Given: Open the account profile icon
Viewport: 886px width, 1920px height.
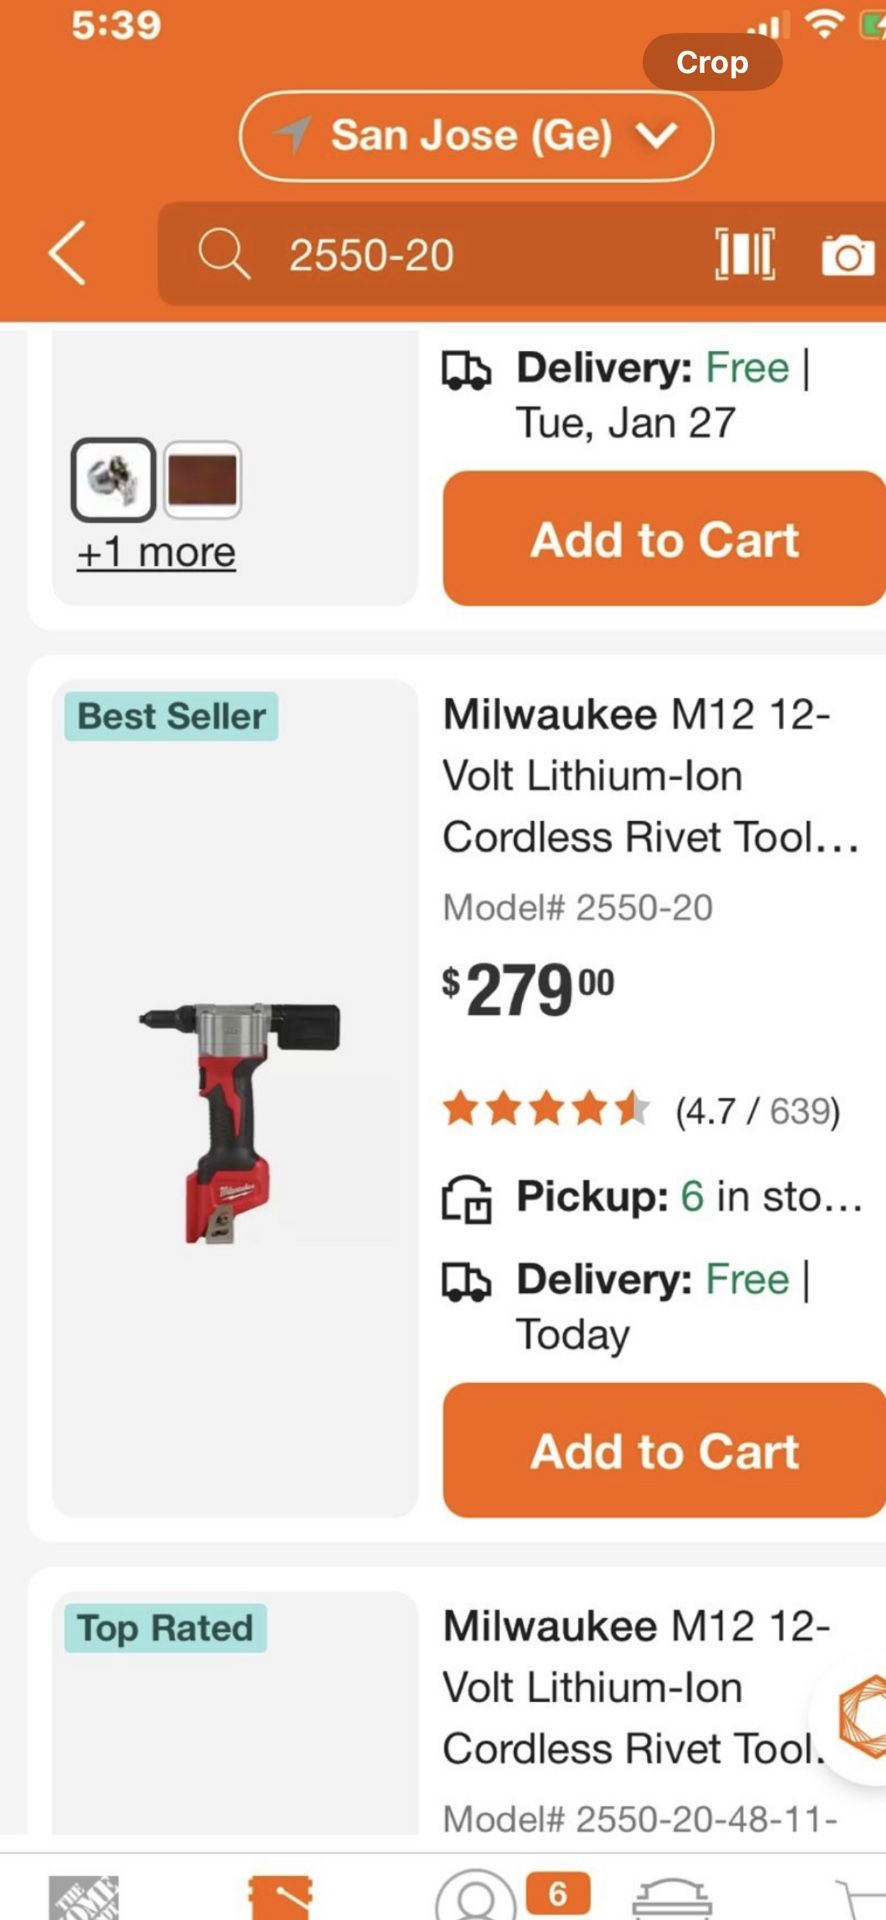Looking at the screenshot, I should tap(476, 1897).
